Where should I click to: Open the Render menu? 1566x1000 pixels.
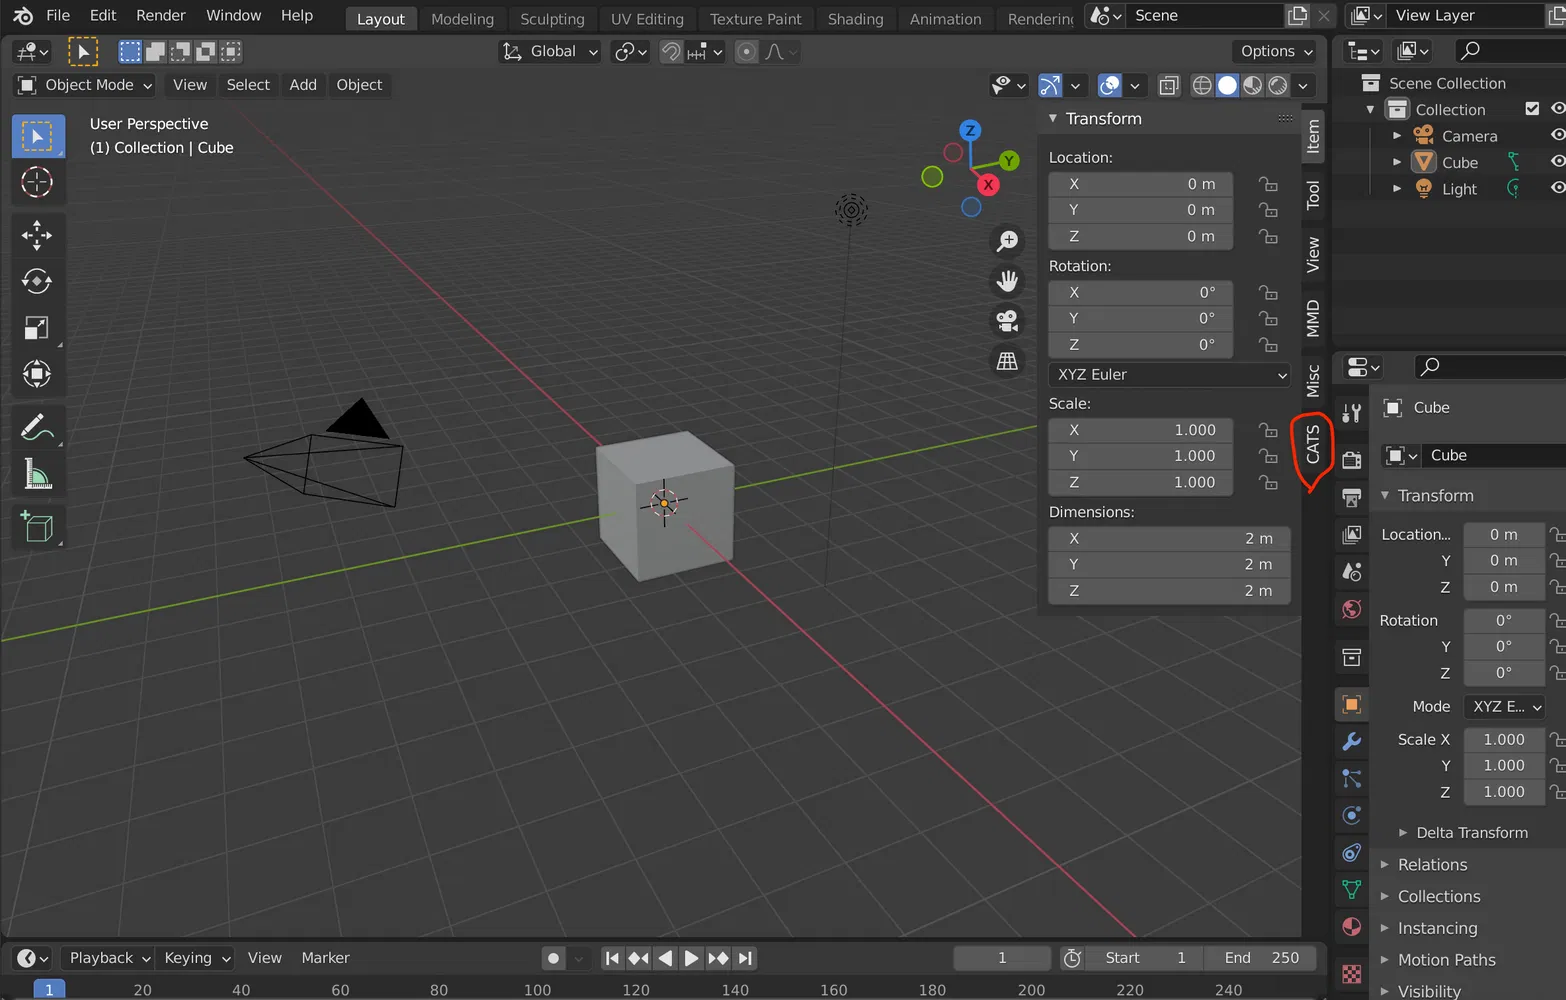click(161, 16)
